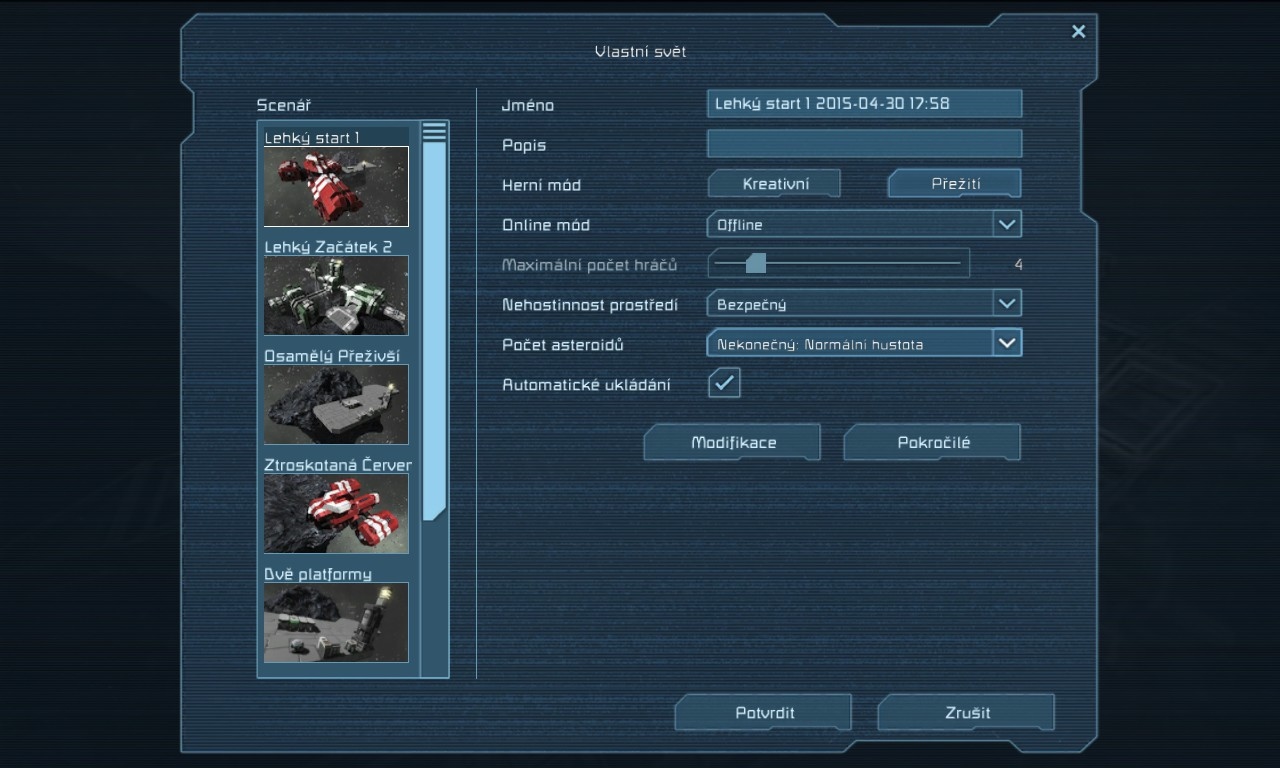Switch game mode to Kreativní

coord(775,184)
